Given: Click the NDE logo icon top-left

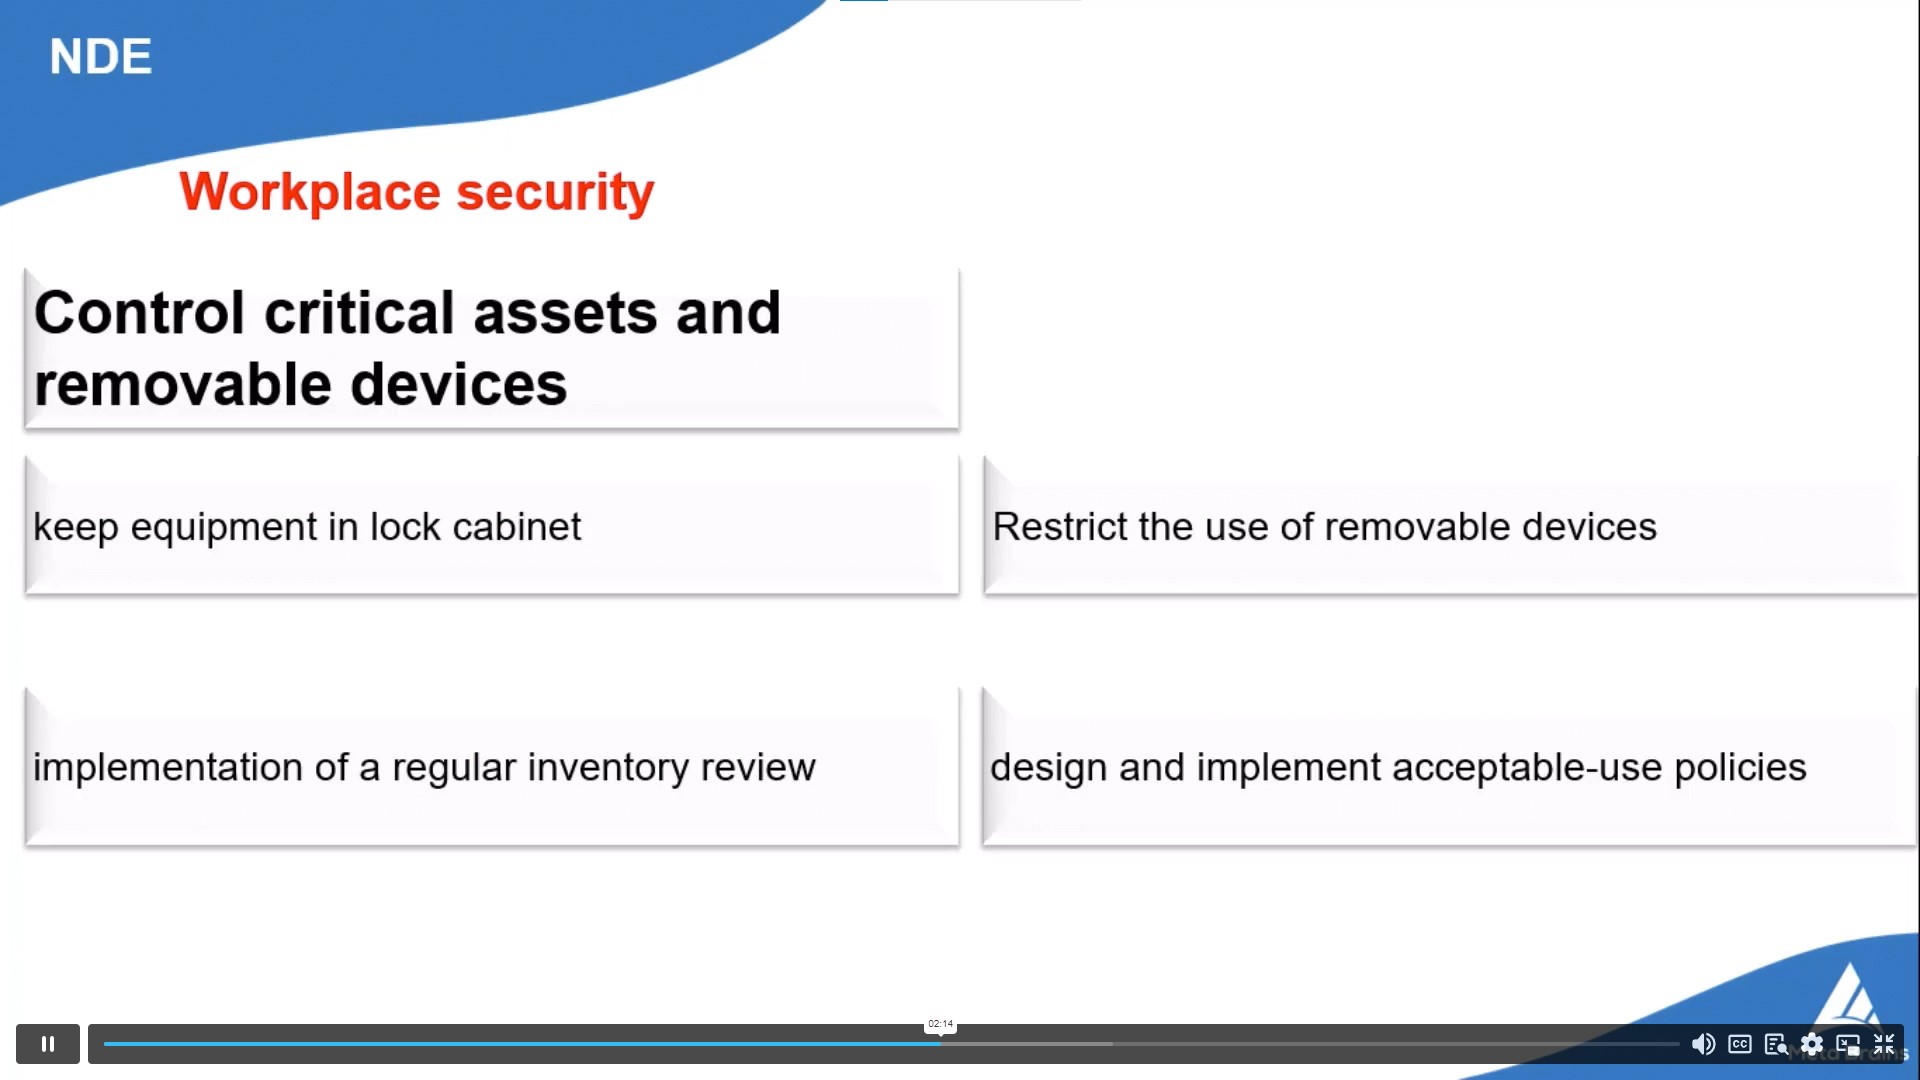Looking at the screenshot, I should [102, 54].
